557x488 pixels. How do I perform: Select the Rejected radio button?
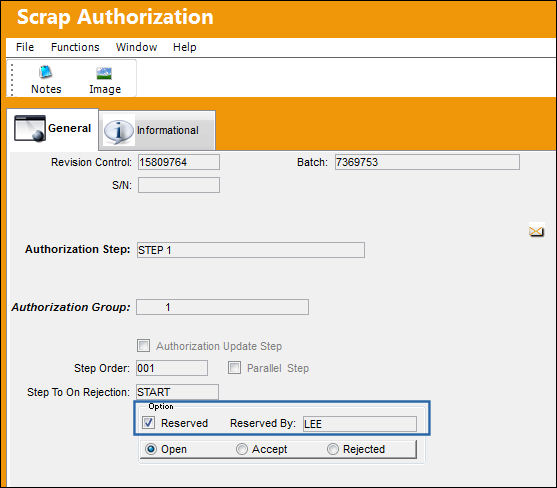(333, 449)
